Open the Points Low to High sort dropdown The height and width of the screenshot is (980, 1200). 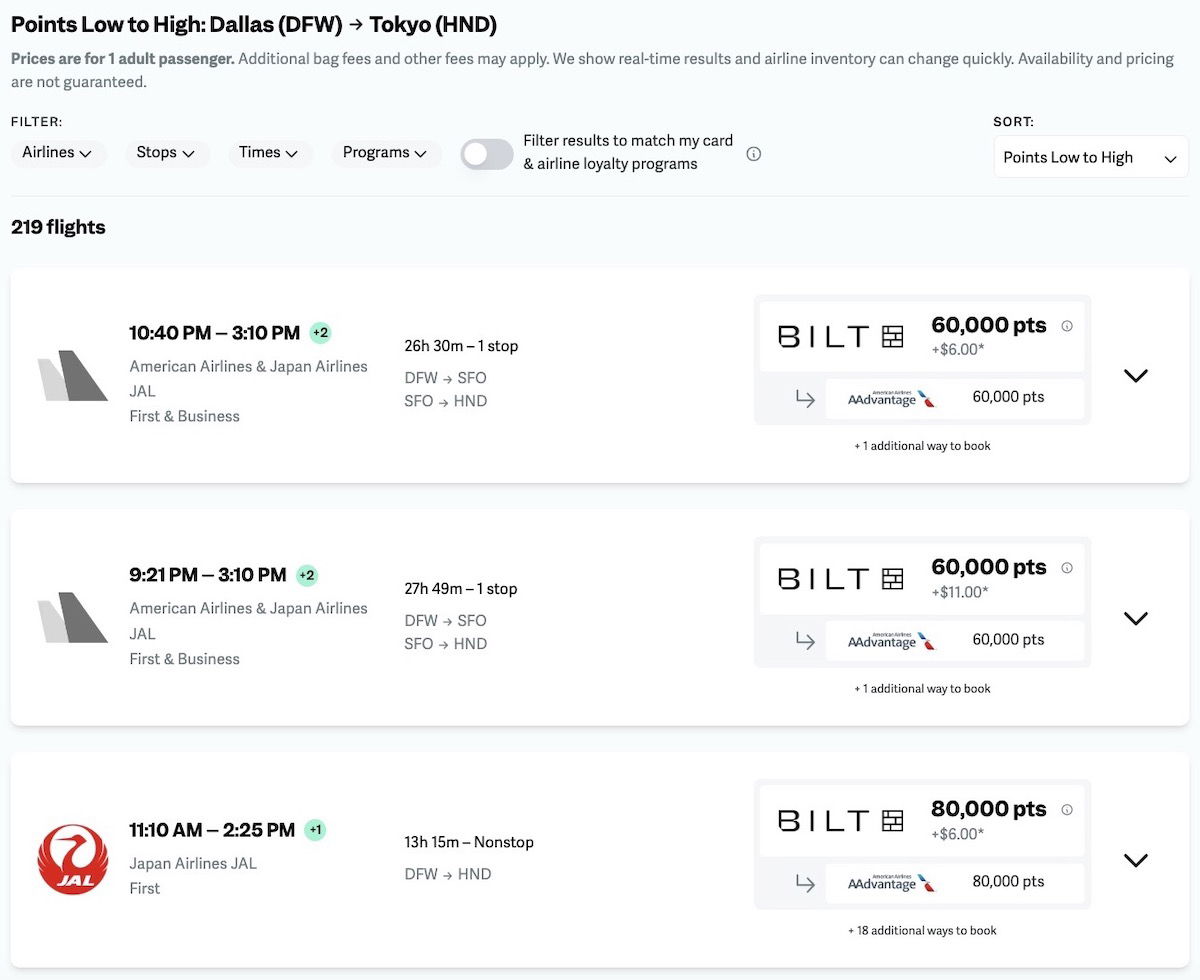[1091, 158]
